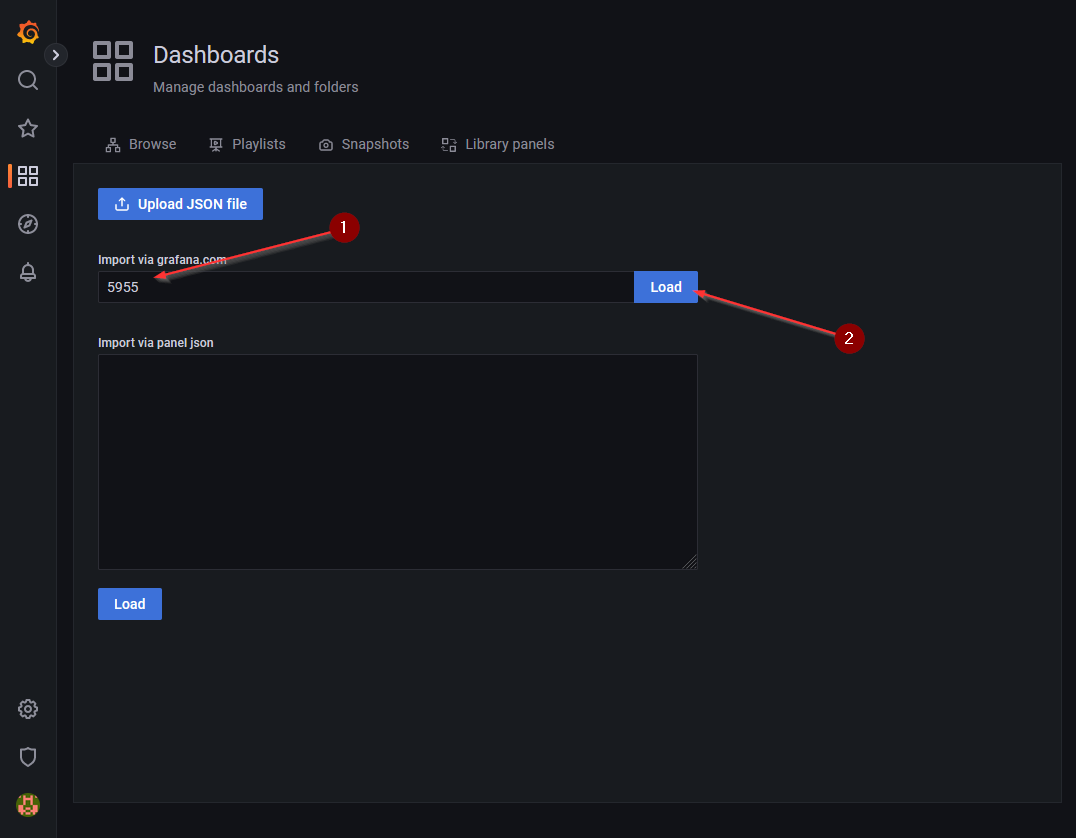
Task: Click the Grafana logo home icon
Action: point(28,32)
